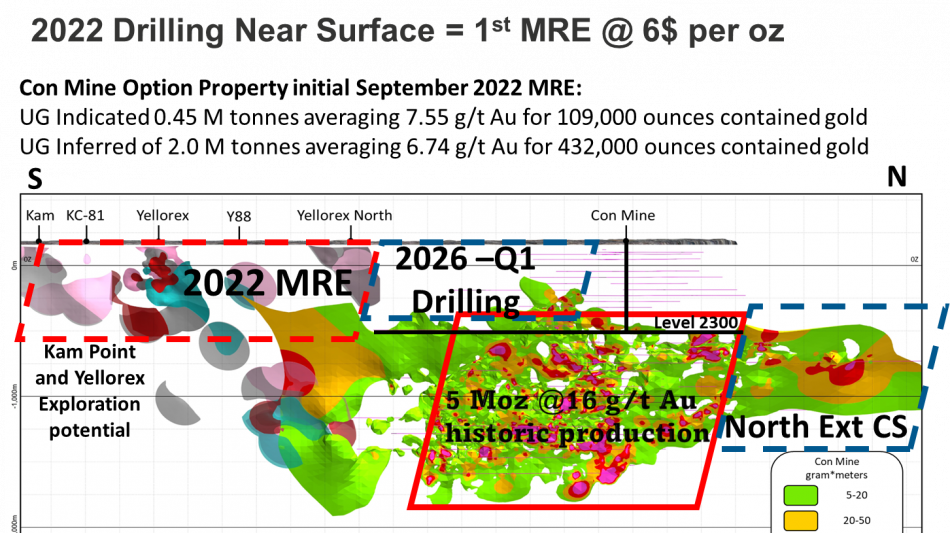Select the 2022 MRE label
Screen dimensions: 950x533
(x=267, y=283)
